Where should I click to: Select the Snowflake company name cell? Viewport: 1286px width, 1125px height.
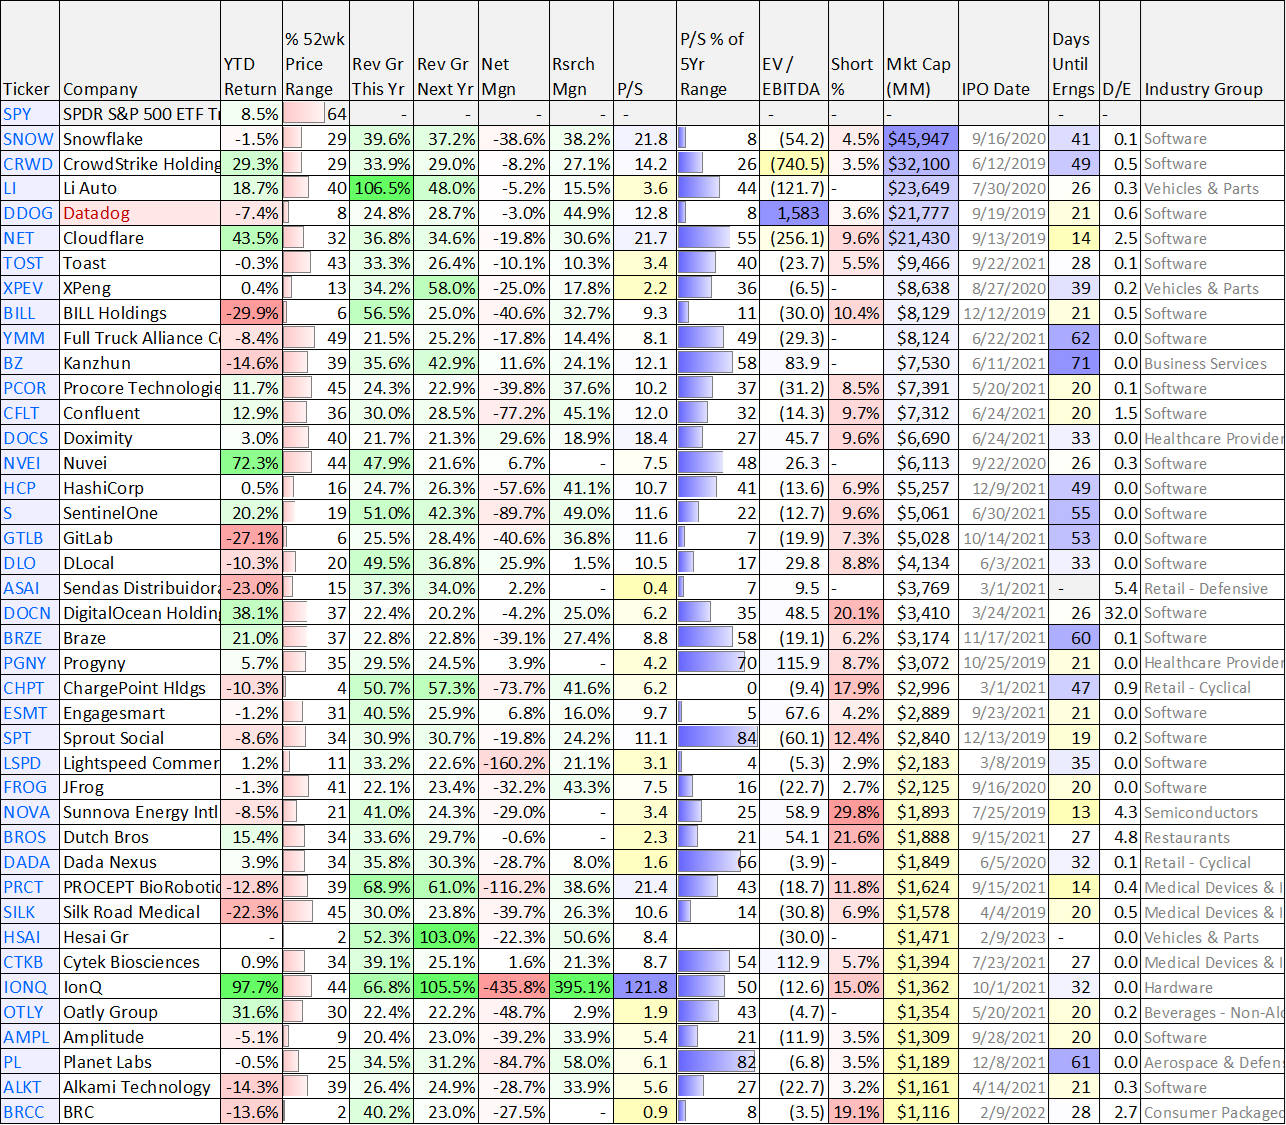(x=140, y=139)
